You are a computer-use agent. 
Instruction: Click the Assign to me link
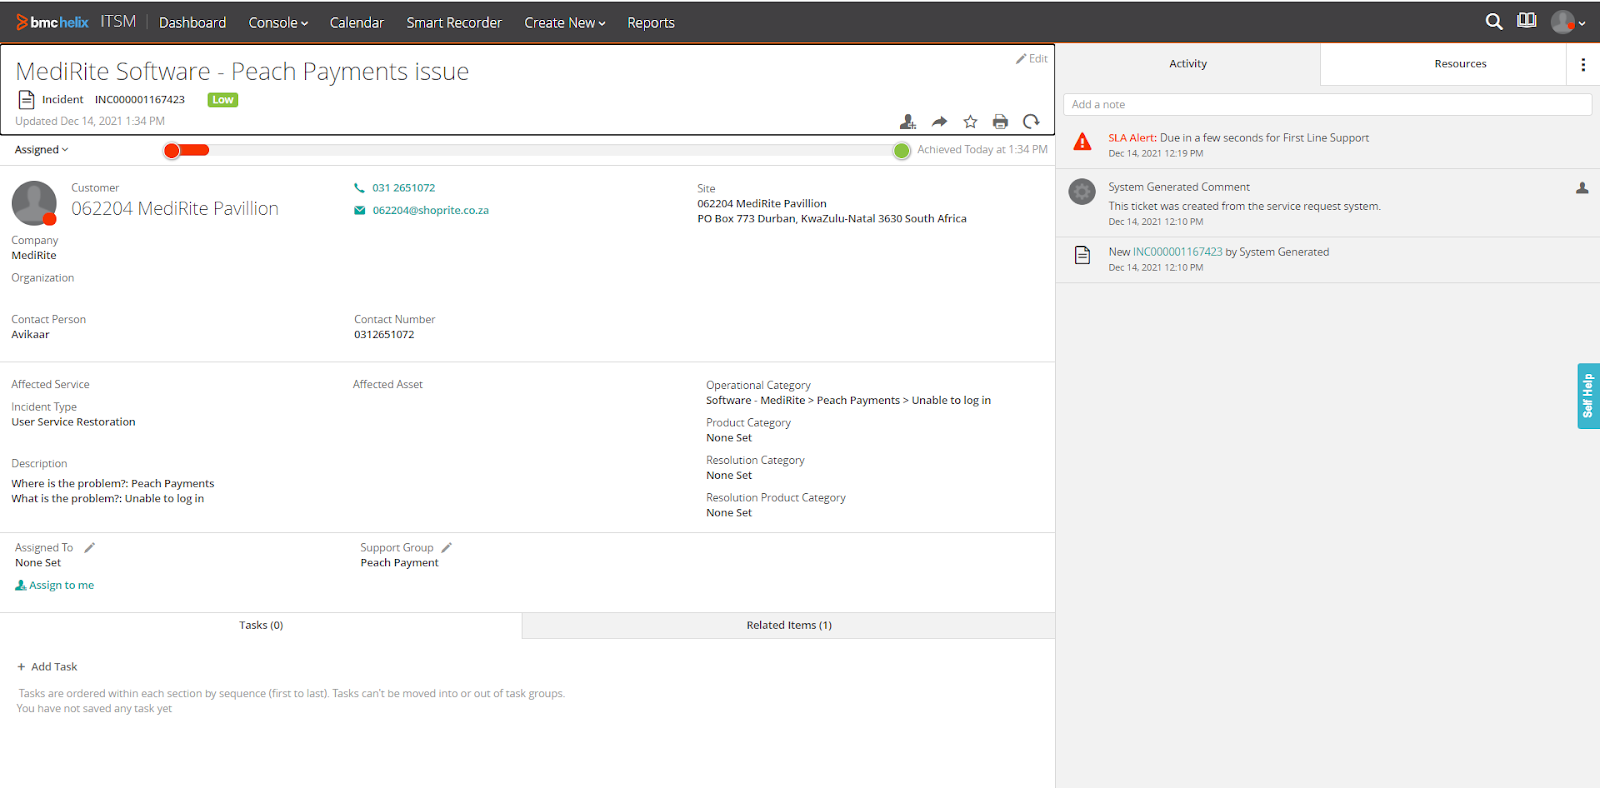54,585
